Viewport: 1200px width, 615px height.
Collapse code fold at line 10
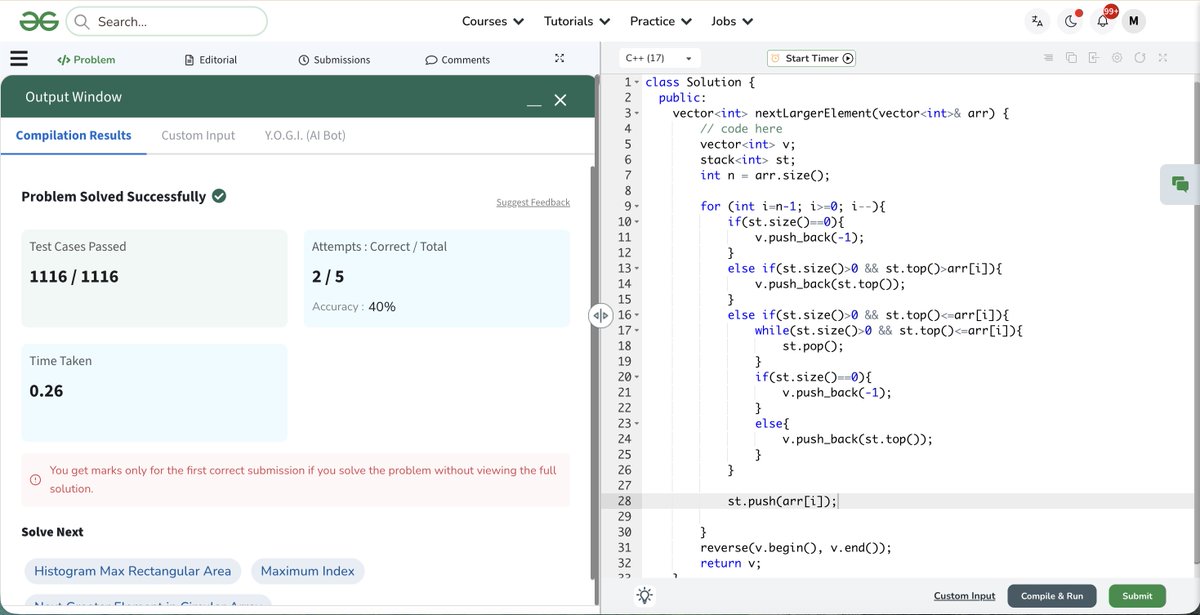pos(636,222)
